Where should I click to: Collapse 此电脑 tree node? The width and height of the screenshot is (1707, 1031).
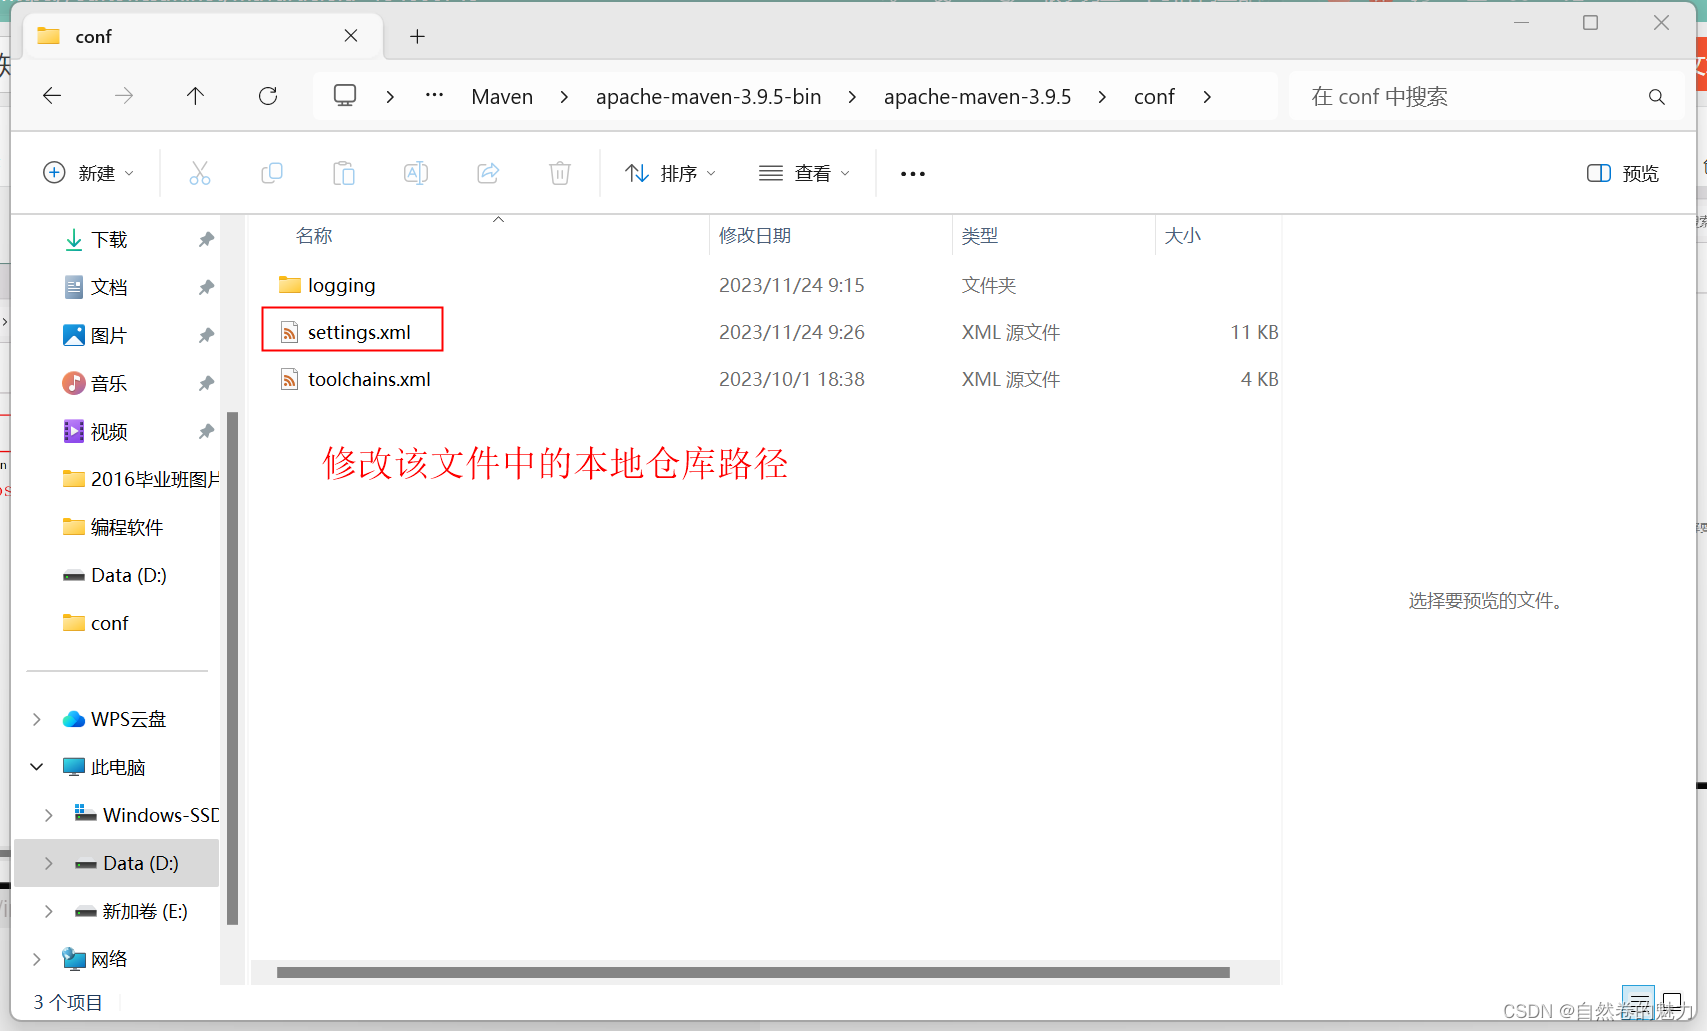tap(37, 767)
